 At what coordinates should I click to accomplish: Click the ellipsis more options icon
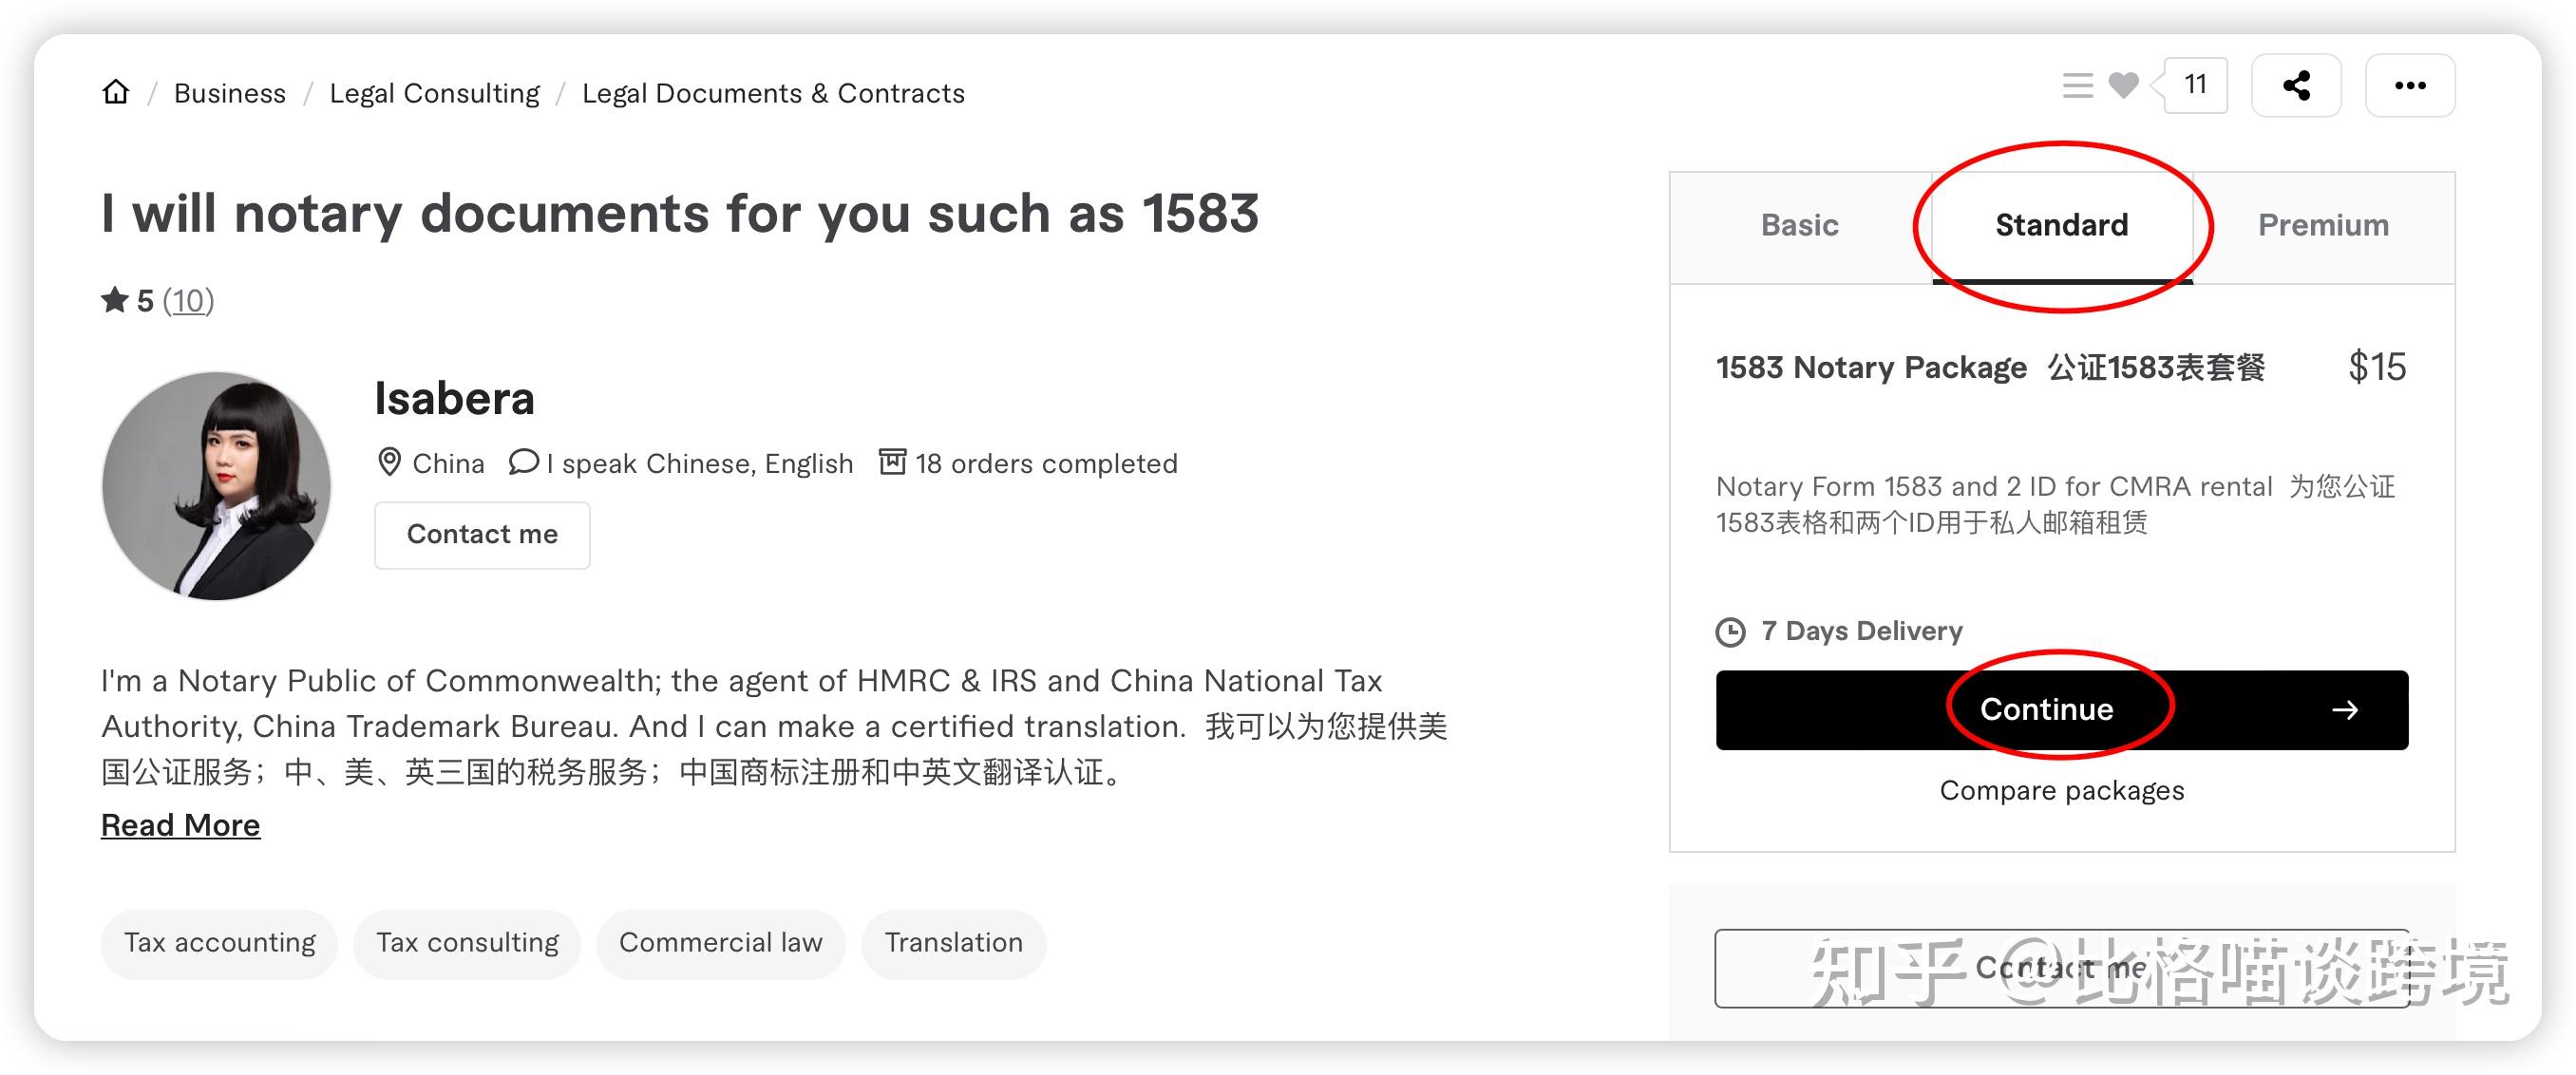click(x=2410, y=86)
